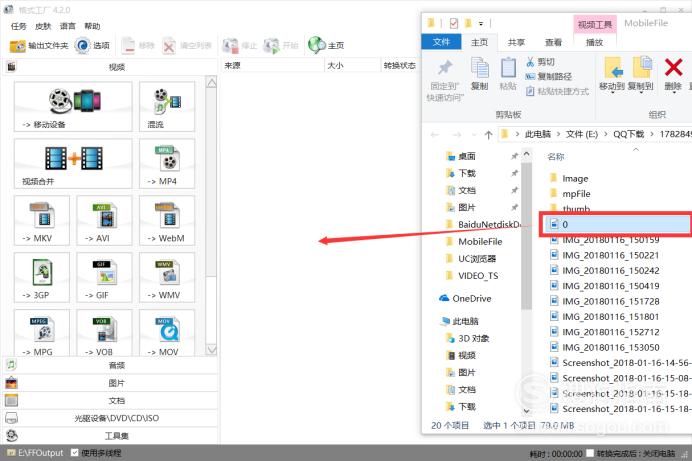Click Paste (粘贴) in Explorer ribbon
The height and width of the screenshot is (461, 692).
coord(508,74)
